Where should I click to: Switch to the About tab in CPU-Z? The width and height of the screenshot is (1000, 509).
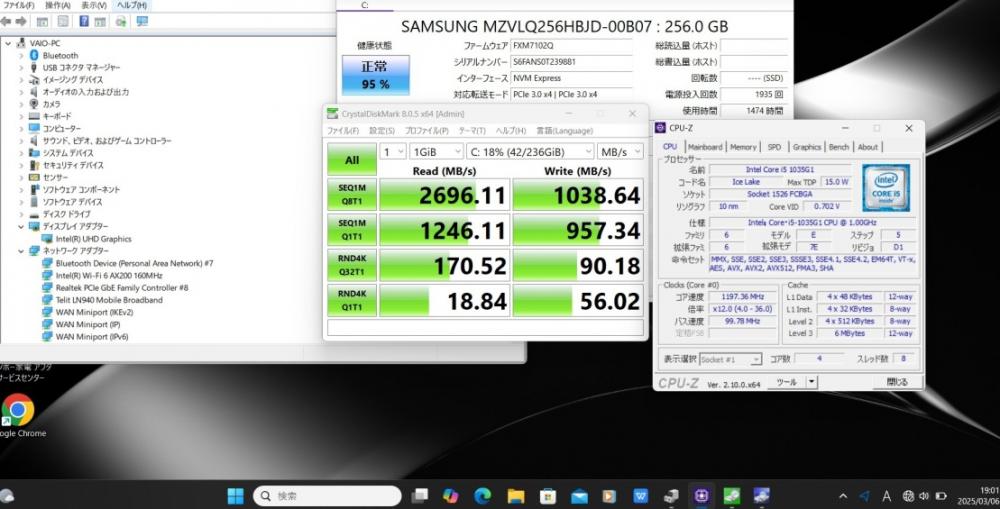coord(867,147)
